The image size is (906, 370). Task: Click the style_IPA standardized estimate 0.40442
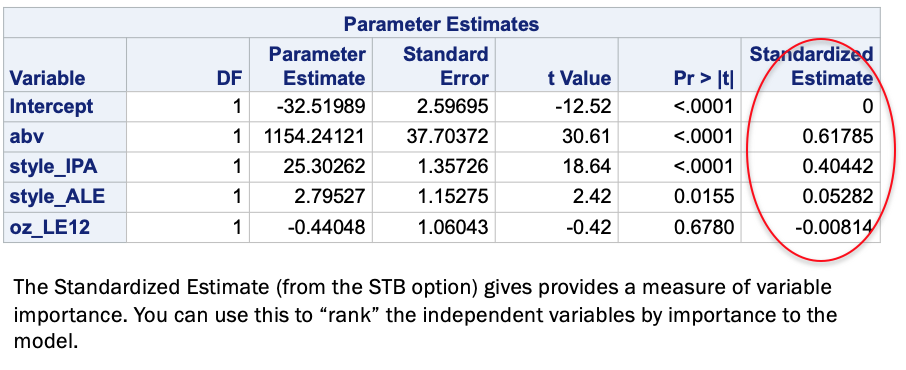click(x=838, y=167)
